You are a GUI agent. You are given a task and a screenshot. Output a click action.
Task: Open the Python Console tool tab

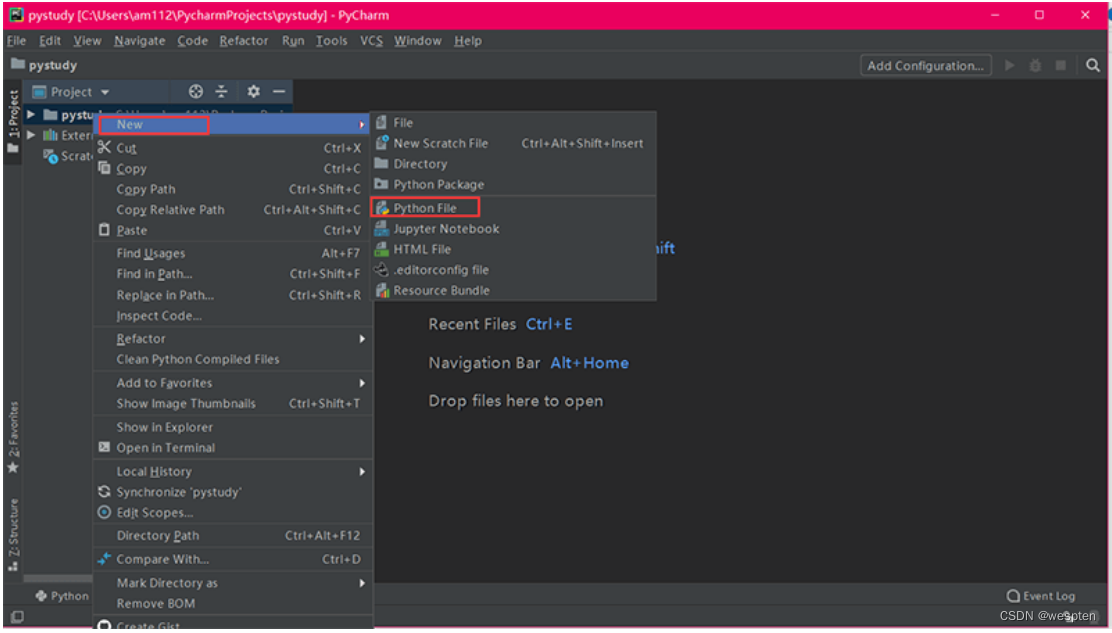click(62, 596)
